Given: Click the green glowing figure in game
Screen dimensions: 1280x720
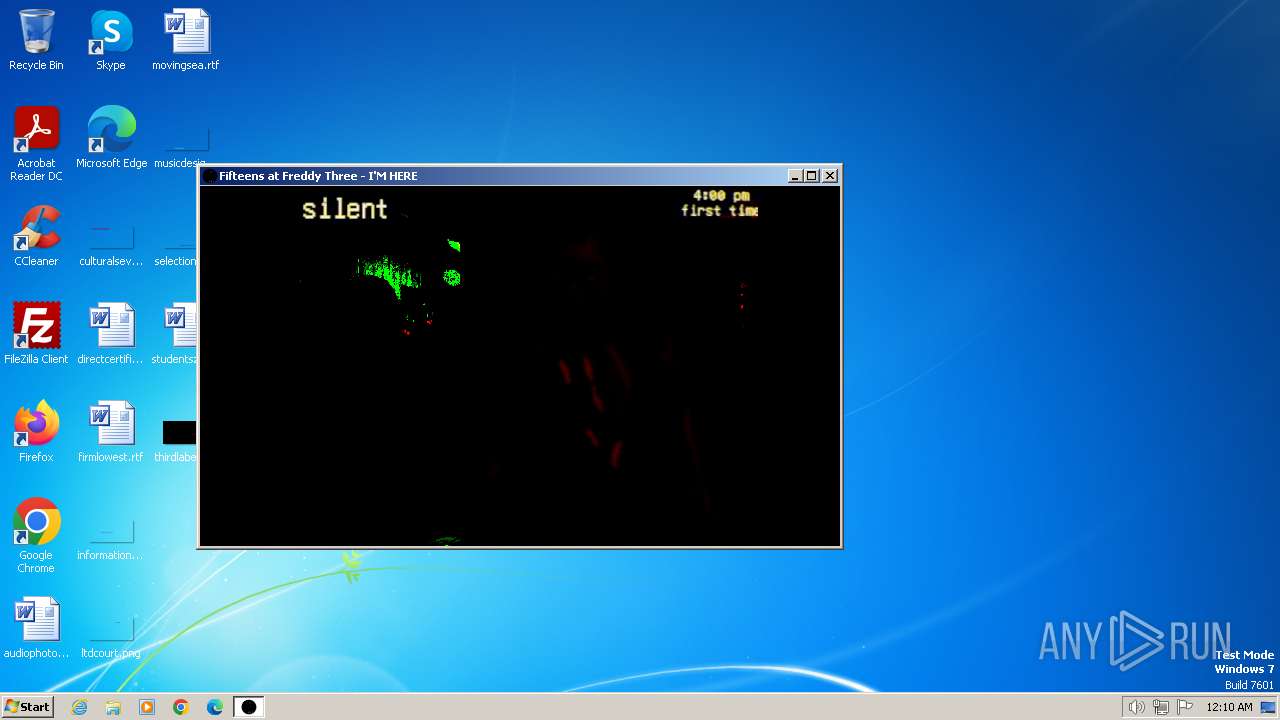Looking at the screenshot, I should point(391,275).
